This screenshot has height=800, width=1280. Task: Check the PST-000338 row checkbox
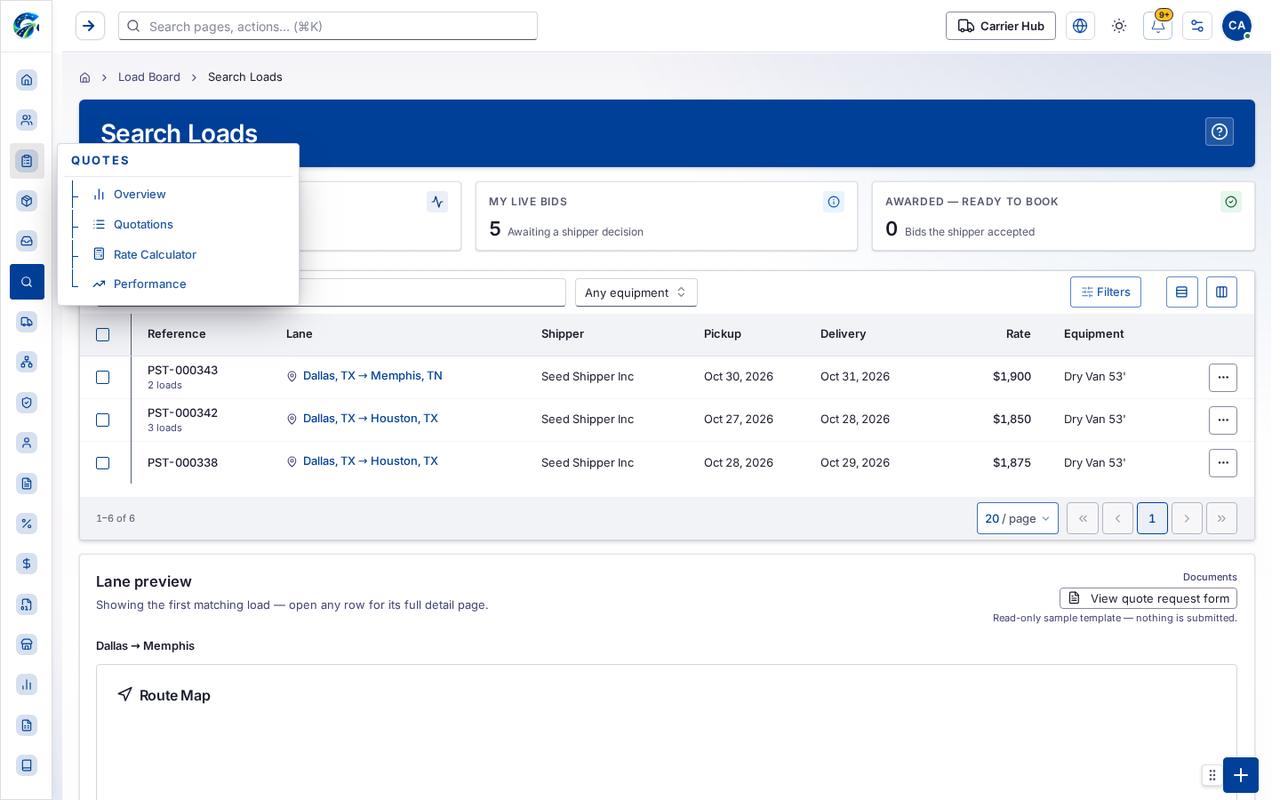(103, 463)
